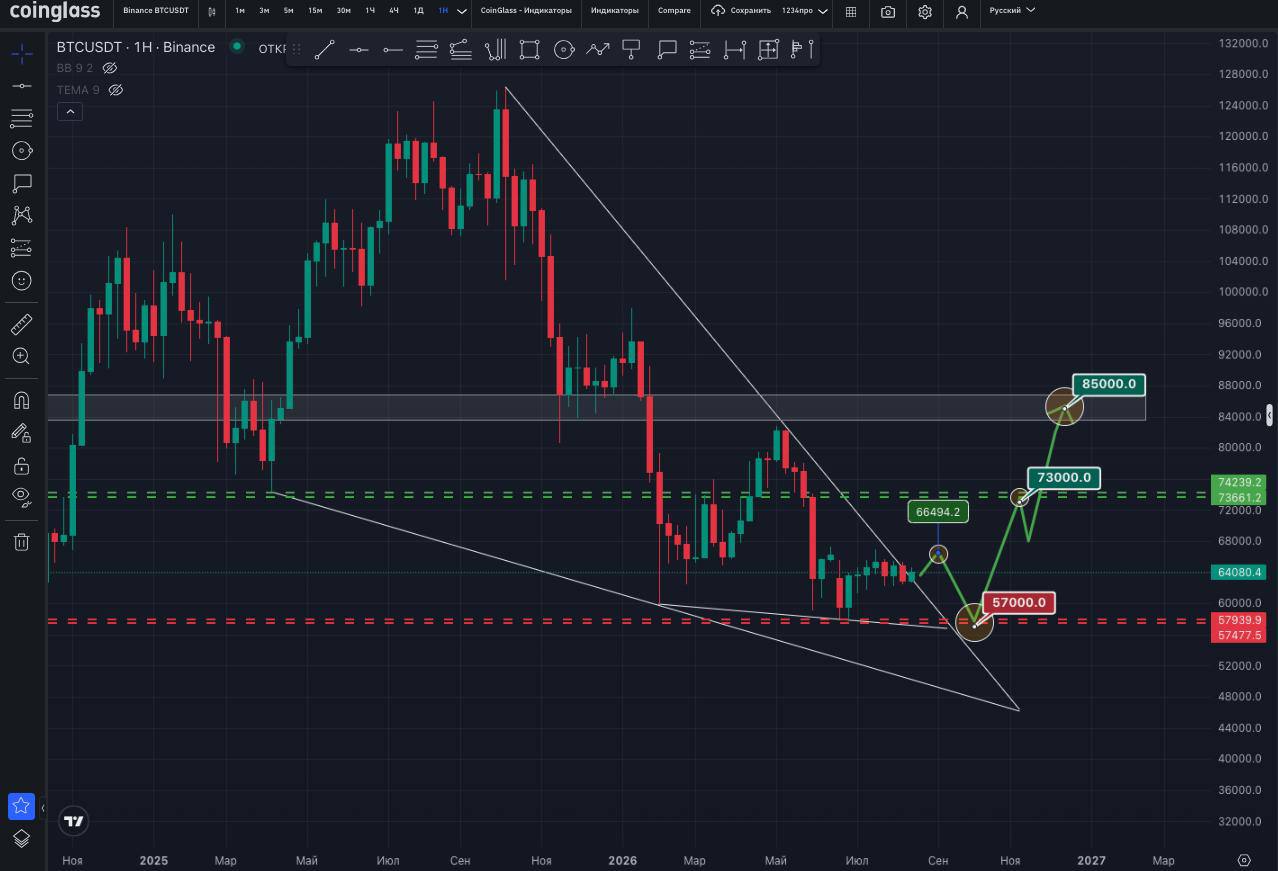Switch to the 4Ч timeframe

pos(394,11)
